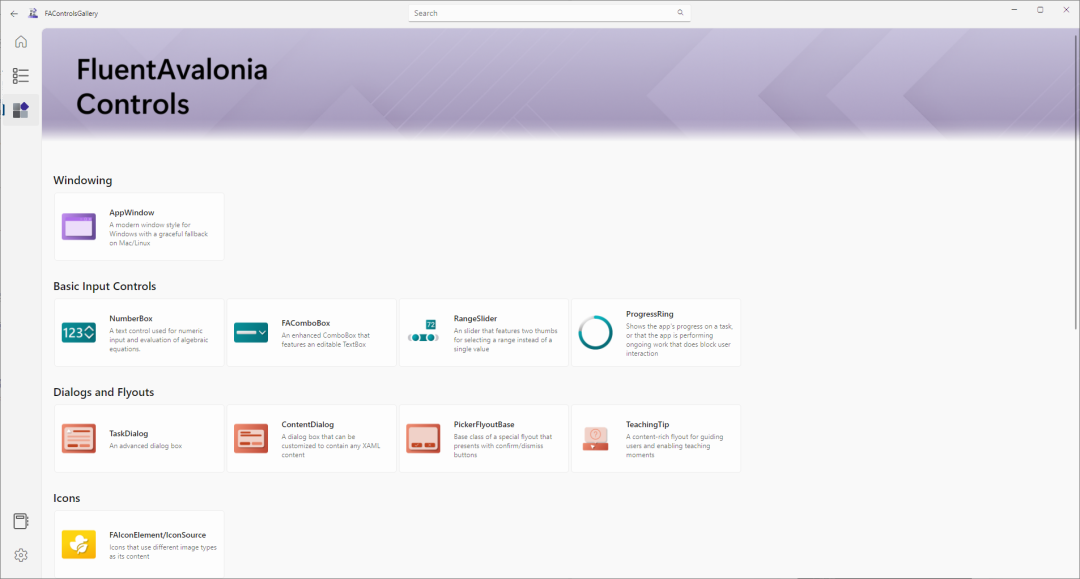The width and height of the screenshot is (1080, 579).
Task: Click the PickerFlyoutBase icon
Action: 423,439
